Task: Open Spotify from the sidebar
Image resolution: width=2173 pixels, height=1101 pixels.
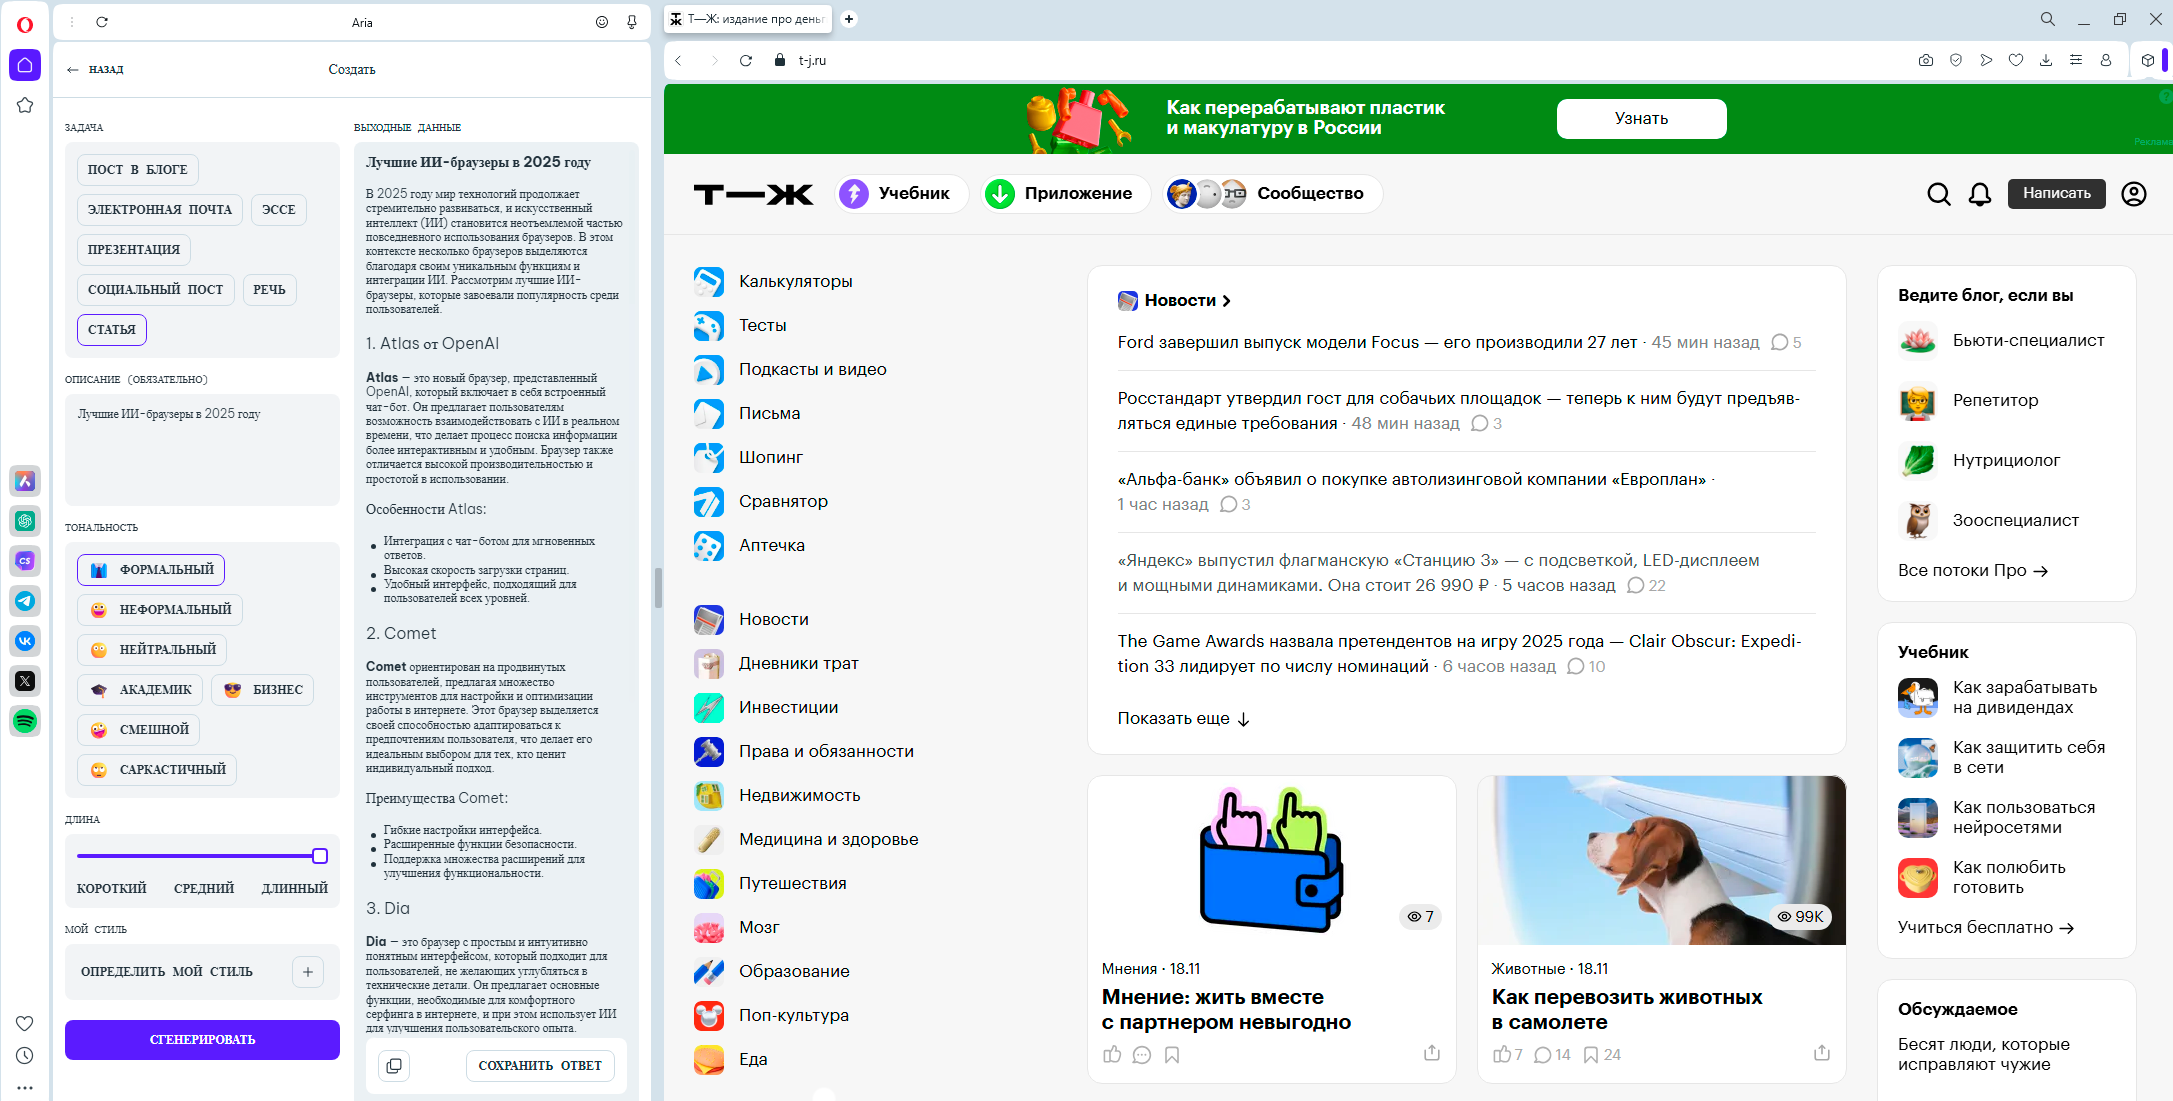Action: tap(25, 721)
